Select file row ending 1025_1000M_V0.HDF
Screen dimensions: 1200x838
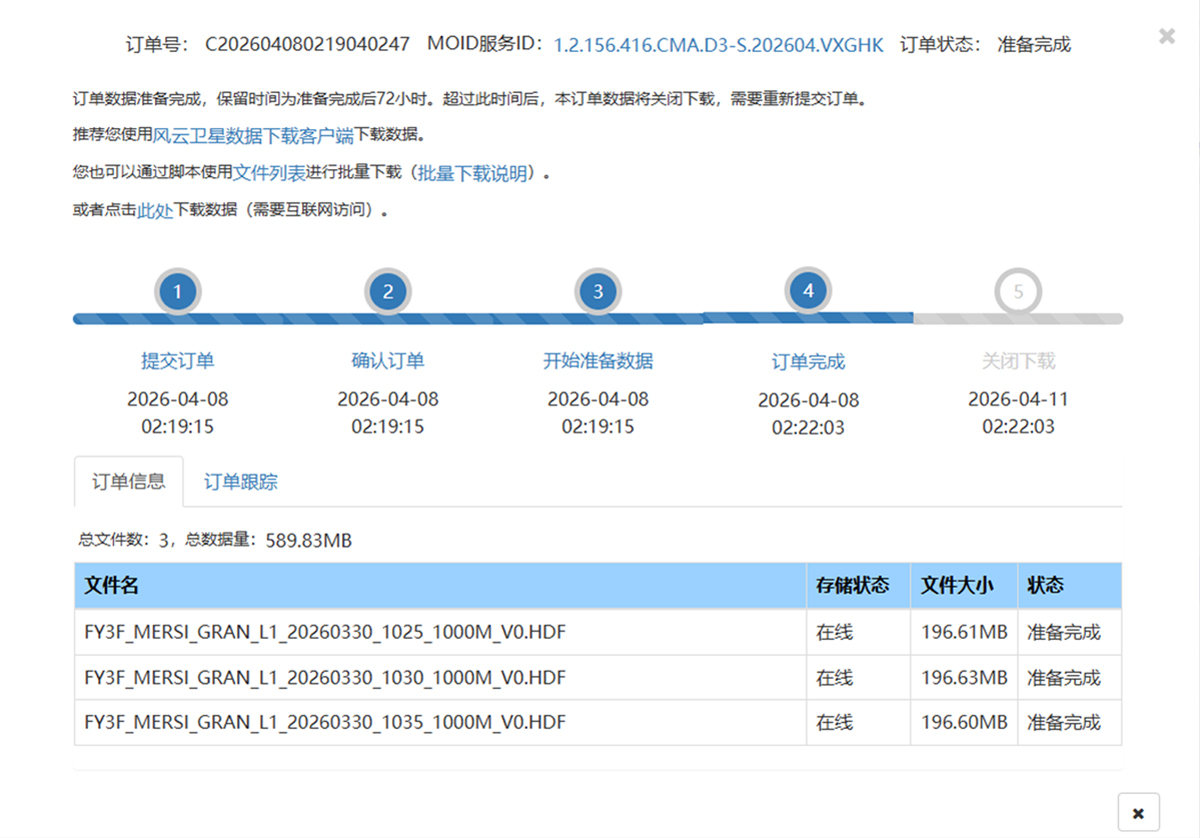(x=598, y=632)
